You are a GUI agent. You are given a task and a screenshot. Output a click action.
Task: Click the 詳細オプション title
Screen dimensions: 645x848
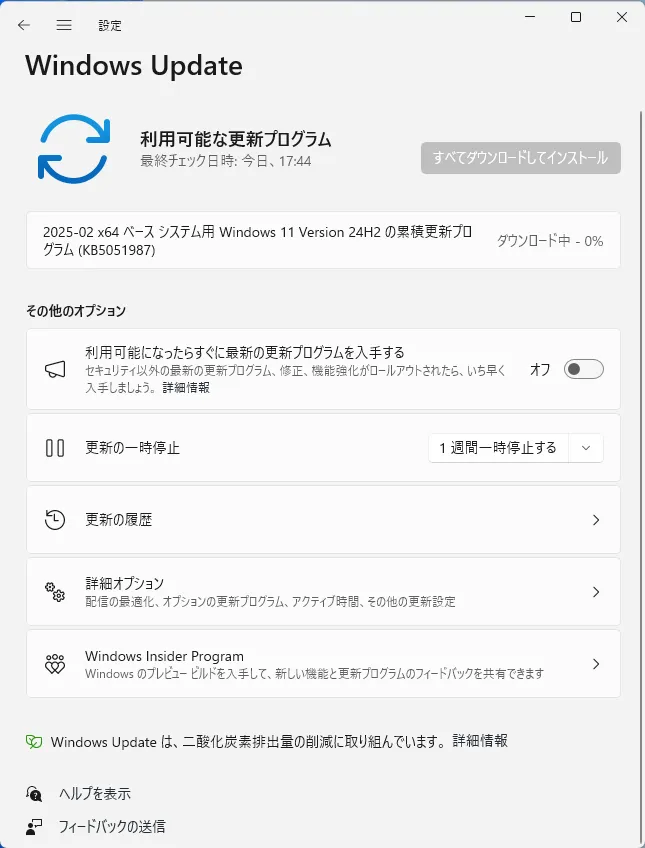[124, 584]
